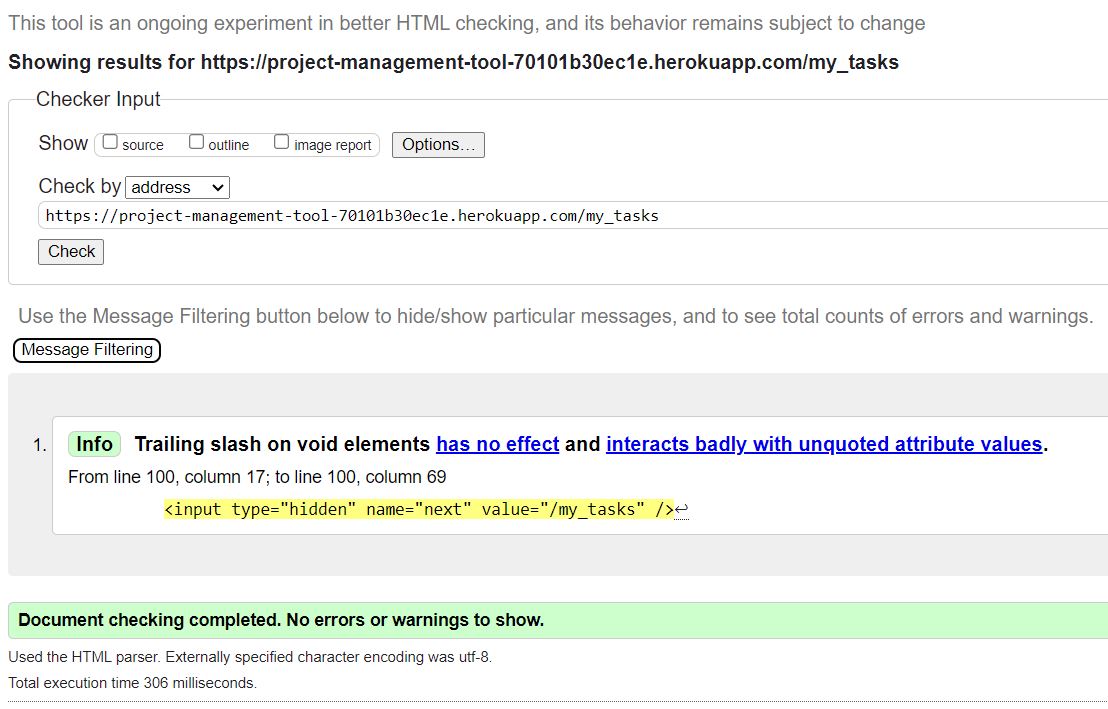Viewport: 1108px width, 709px height.
Task: Select the URL input field
Action: [400, 215]
